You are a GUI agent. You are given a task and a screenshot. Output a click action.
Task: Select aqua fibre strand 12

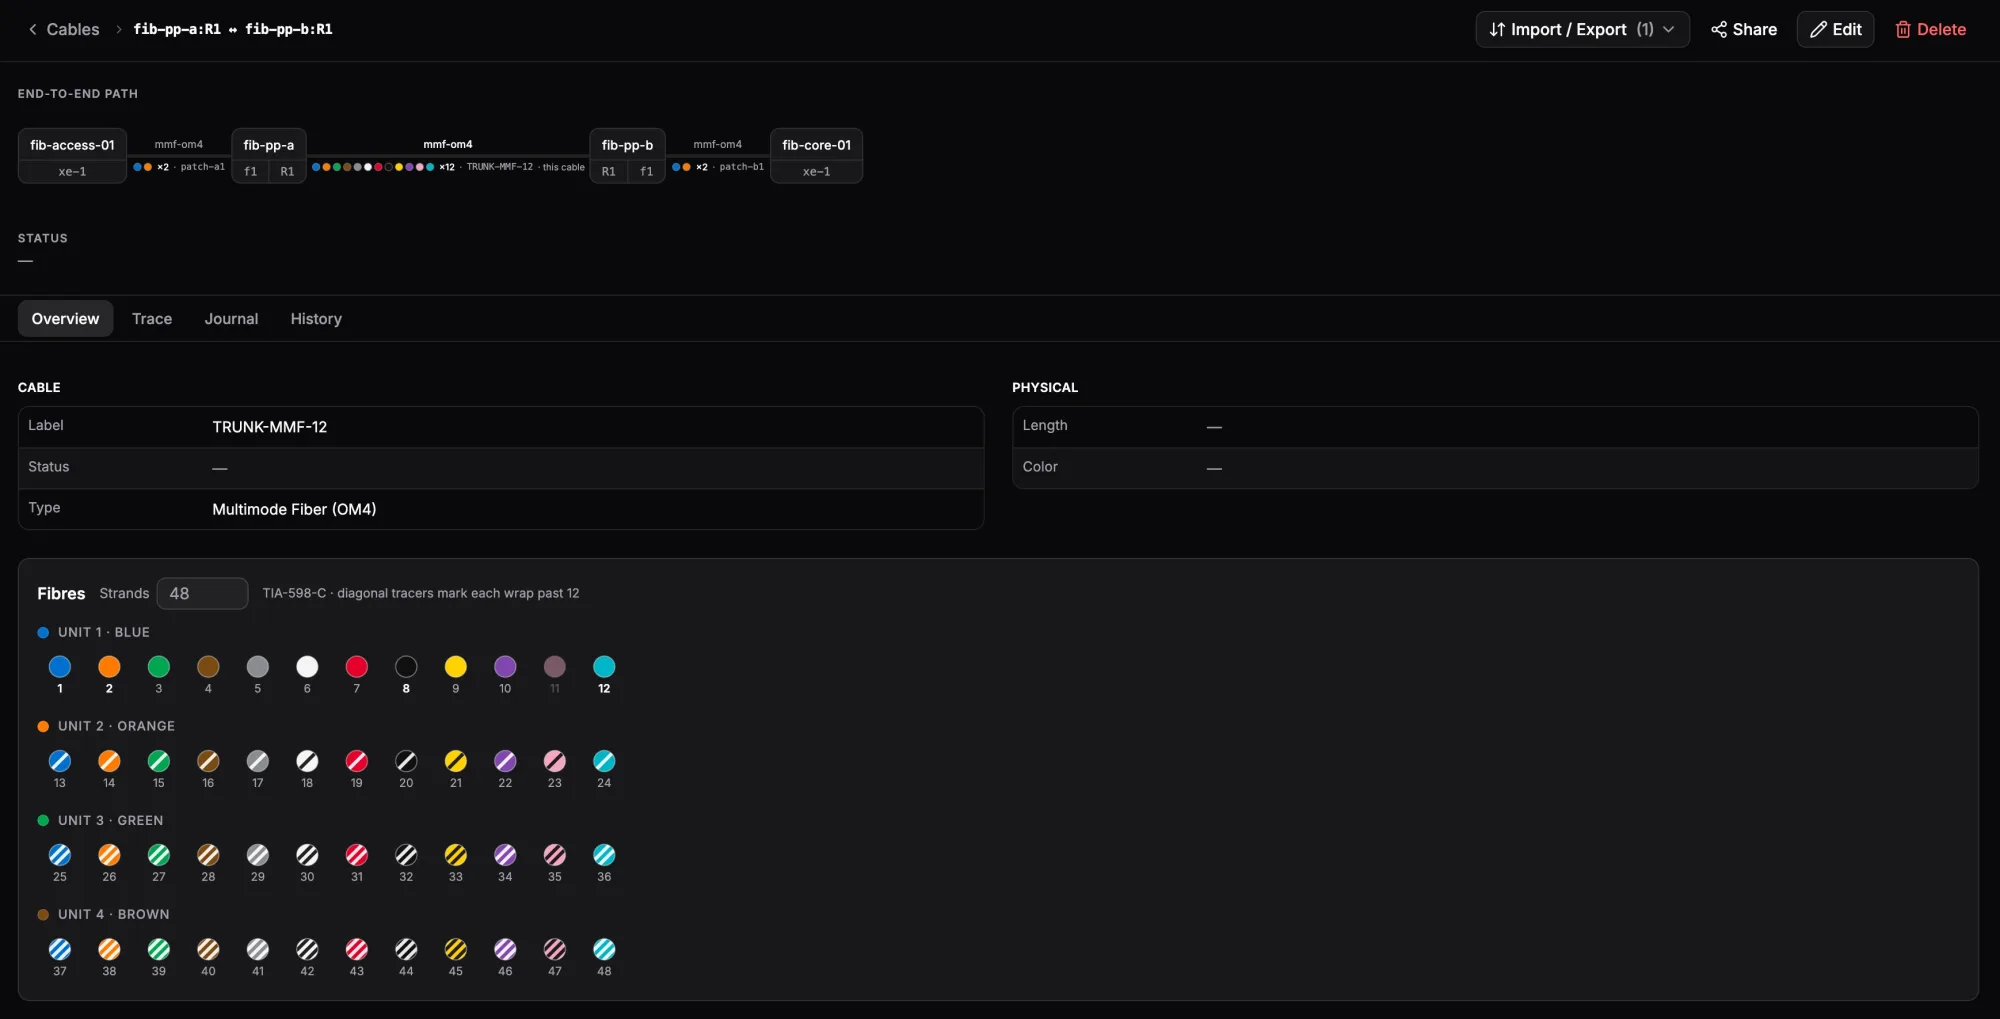point(604,667)
